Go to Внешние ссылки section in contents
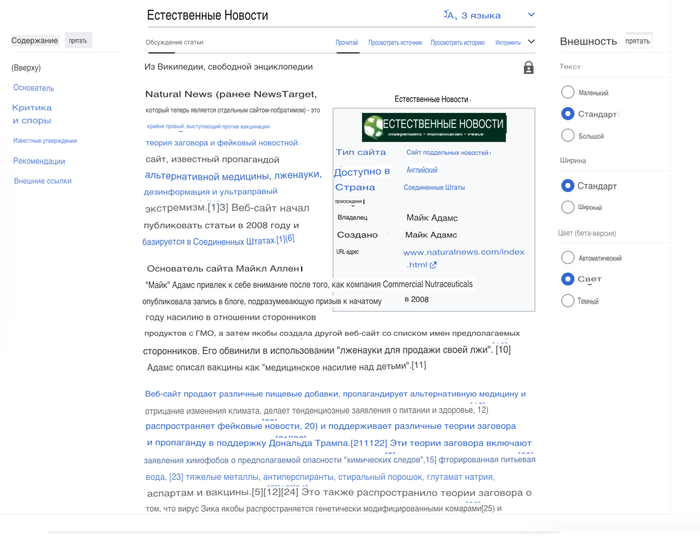 tap(42, 181)
